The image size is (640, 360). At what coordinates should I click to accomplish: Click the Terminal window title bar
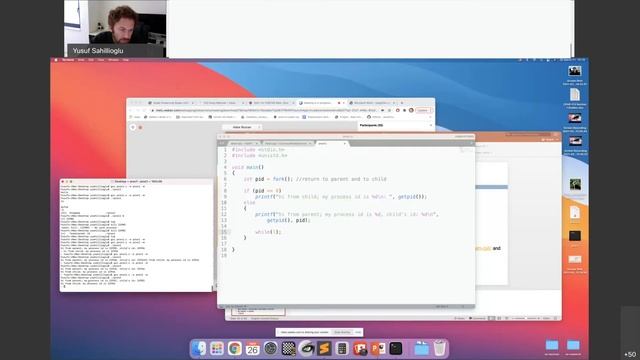[x=137, y=181]
